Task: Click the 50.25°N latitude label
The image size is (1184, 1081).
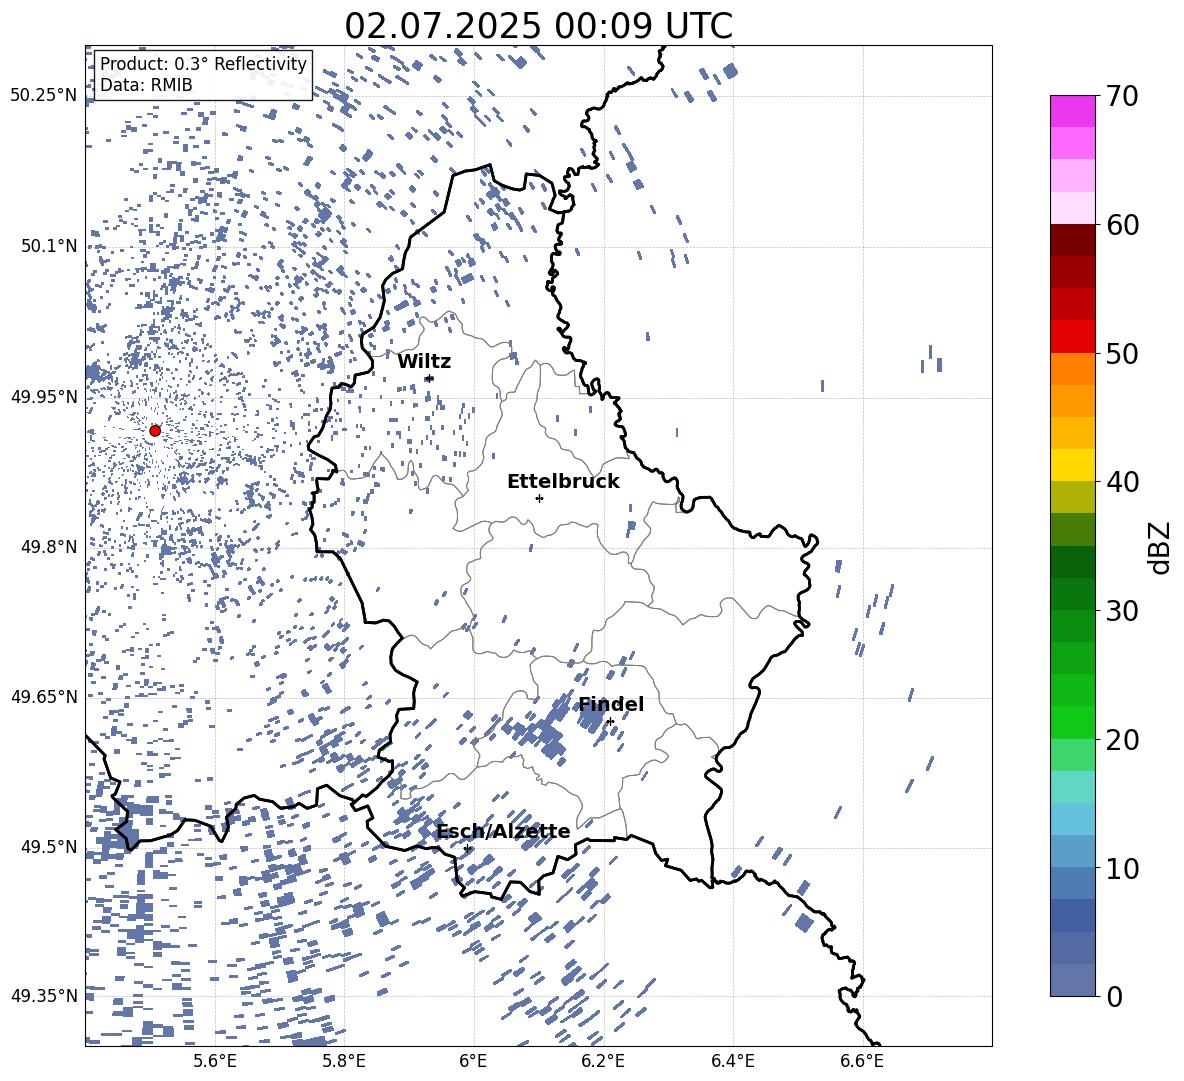Action: tap(44, 96)
